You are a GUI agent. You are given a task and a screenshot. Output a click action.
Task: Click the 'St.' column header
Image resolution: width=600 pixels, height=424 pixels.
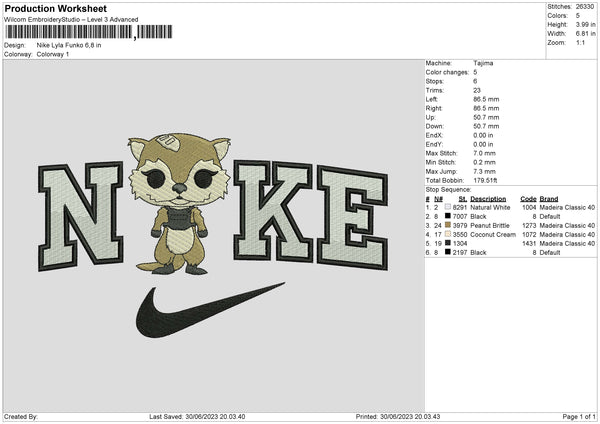coord(463,199)
